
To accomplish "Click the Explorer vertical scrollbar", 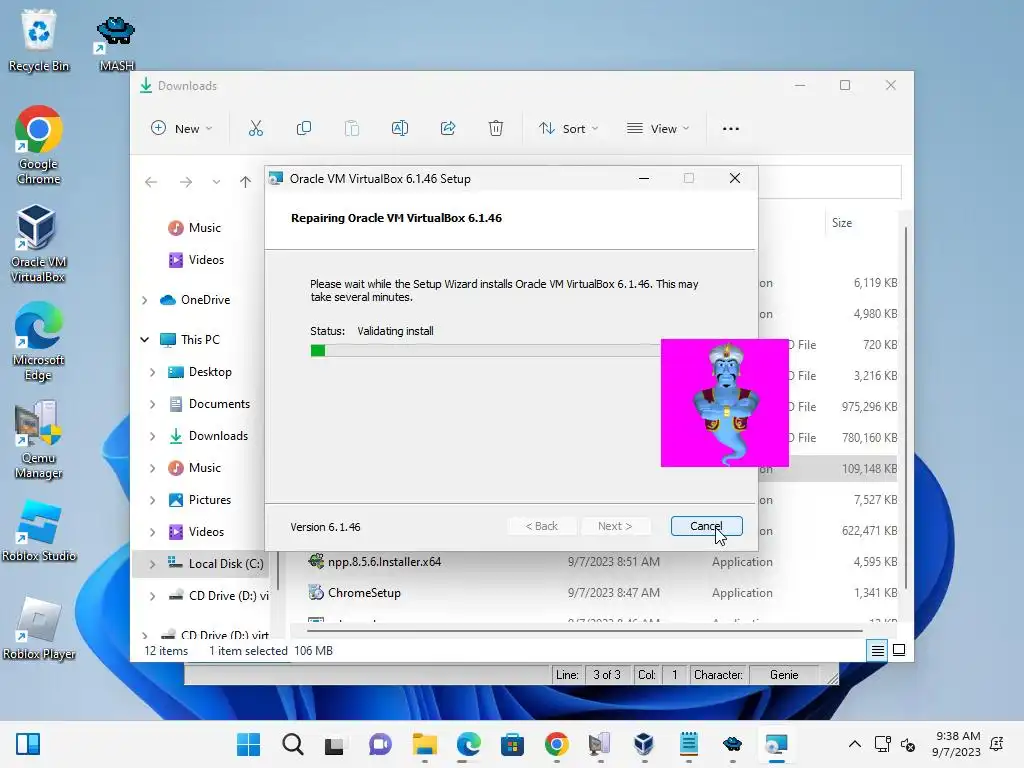I will click(906, 408).
